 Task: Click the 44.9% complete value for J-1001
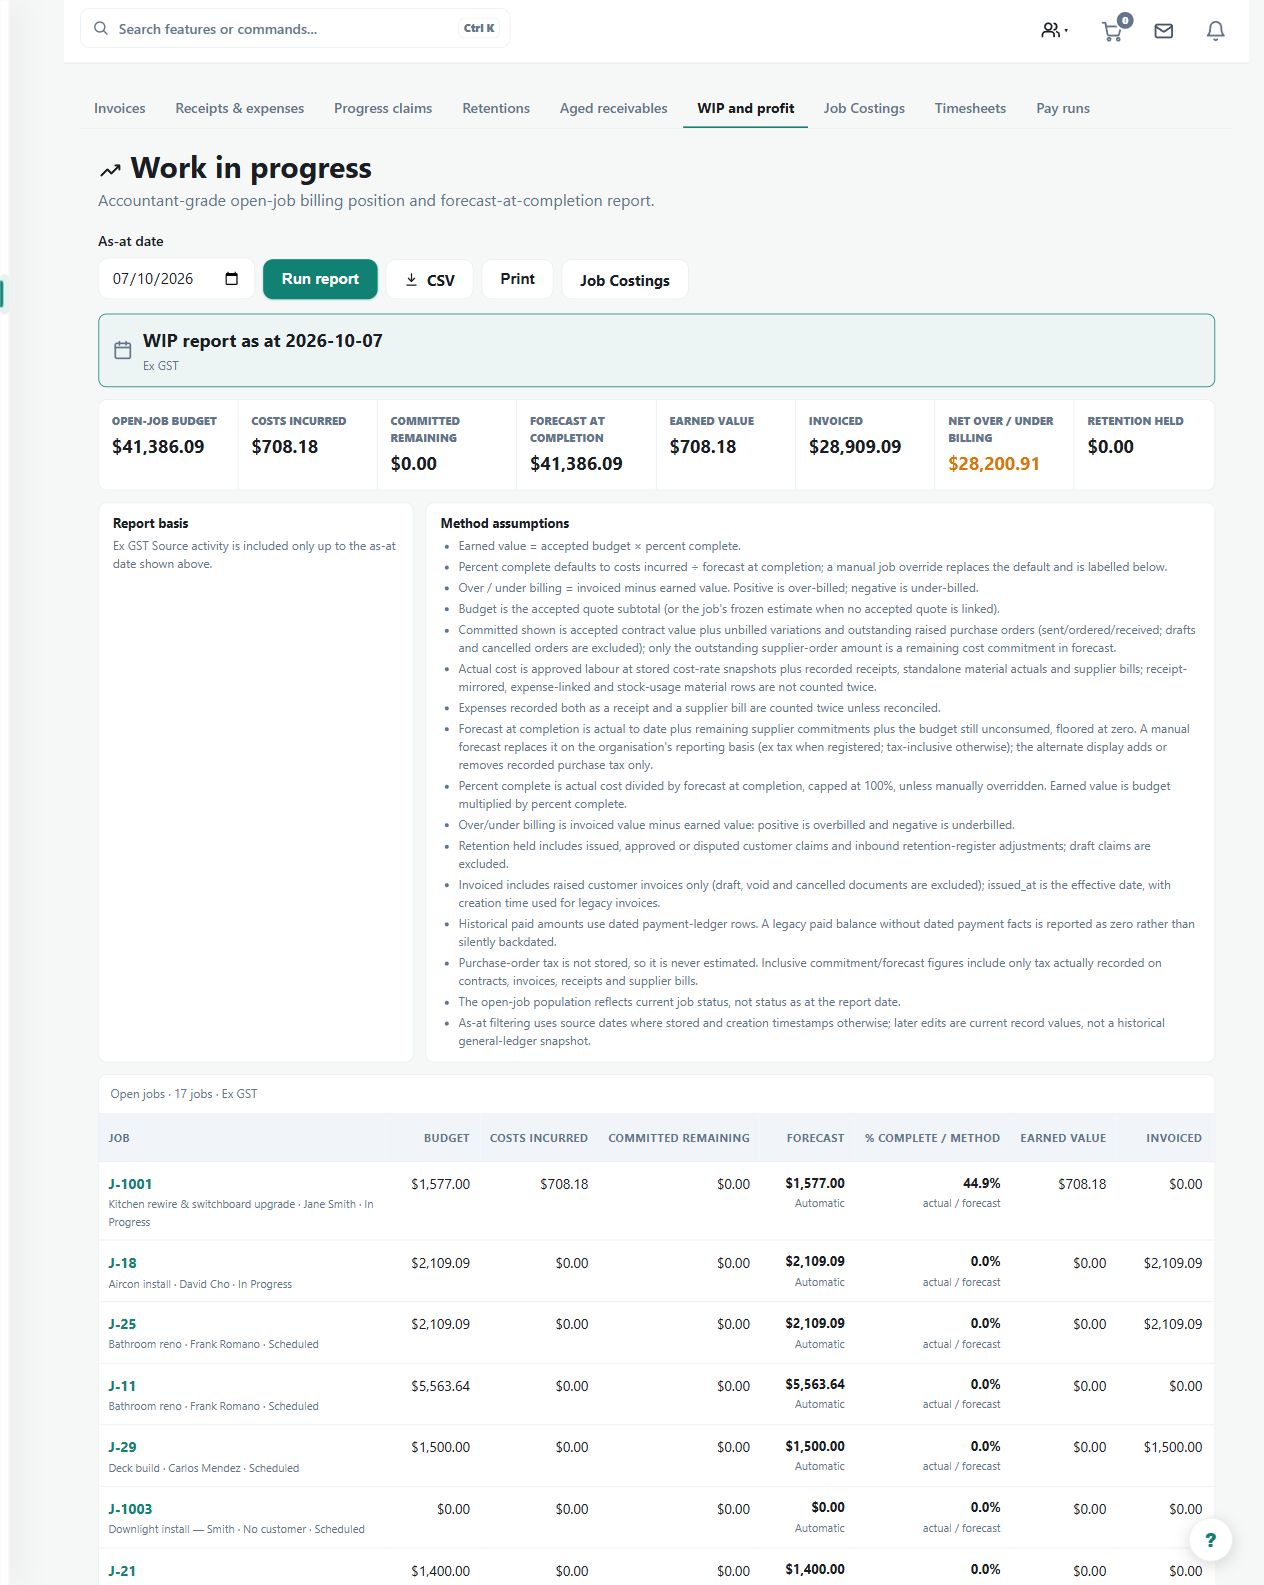[981, 1183]
